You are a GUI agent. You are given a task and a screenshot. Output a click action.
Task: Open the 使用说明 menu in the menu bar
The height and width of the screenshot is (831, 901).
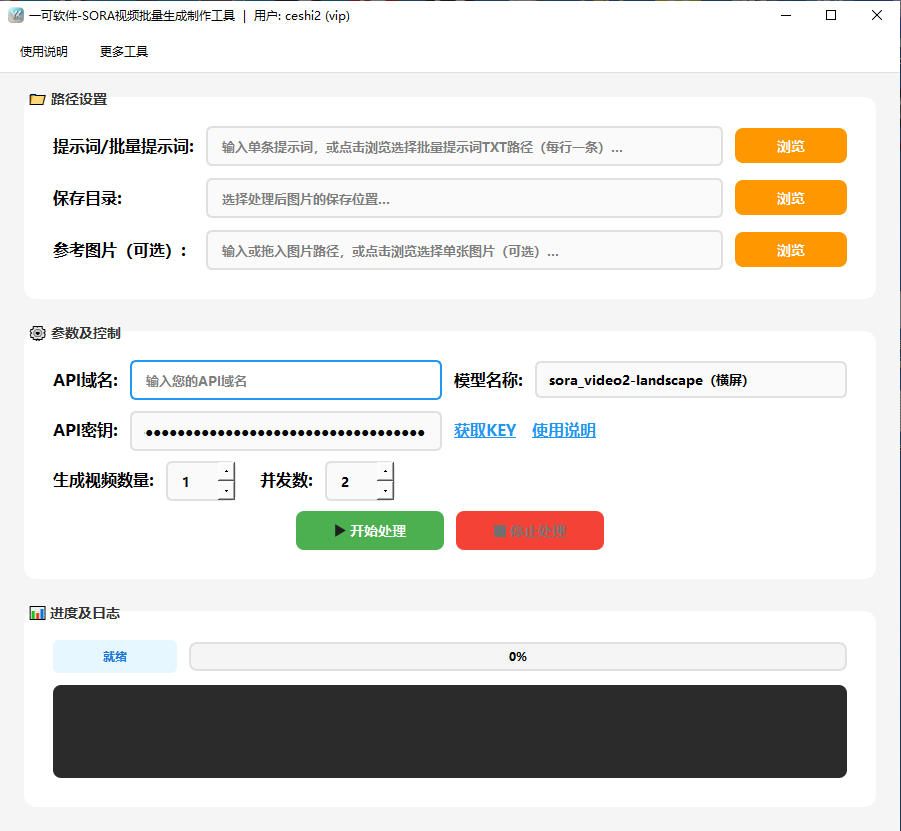[44, 51]
